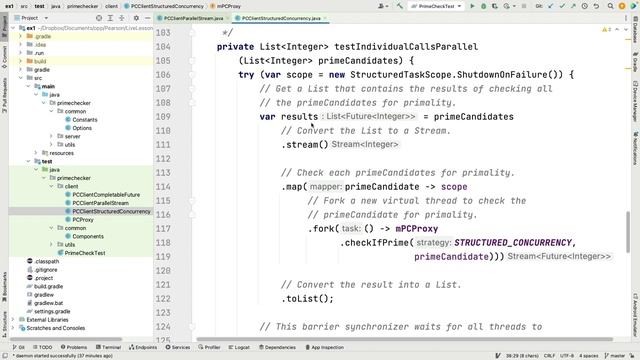Click the Stop square icon
The width and height of the screenshot is (640, 360).
point(524,6)
